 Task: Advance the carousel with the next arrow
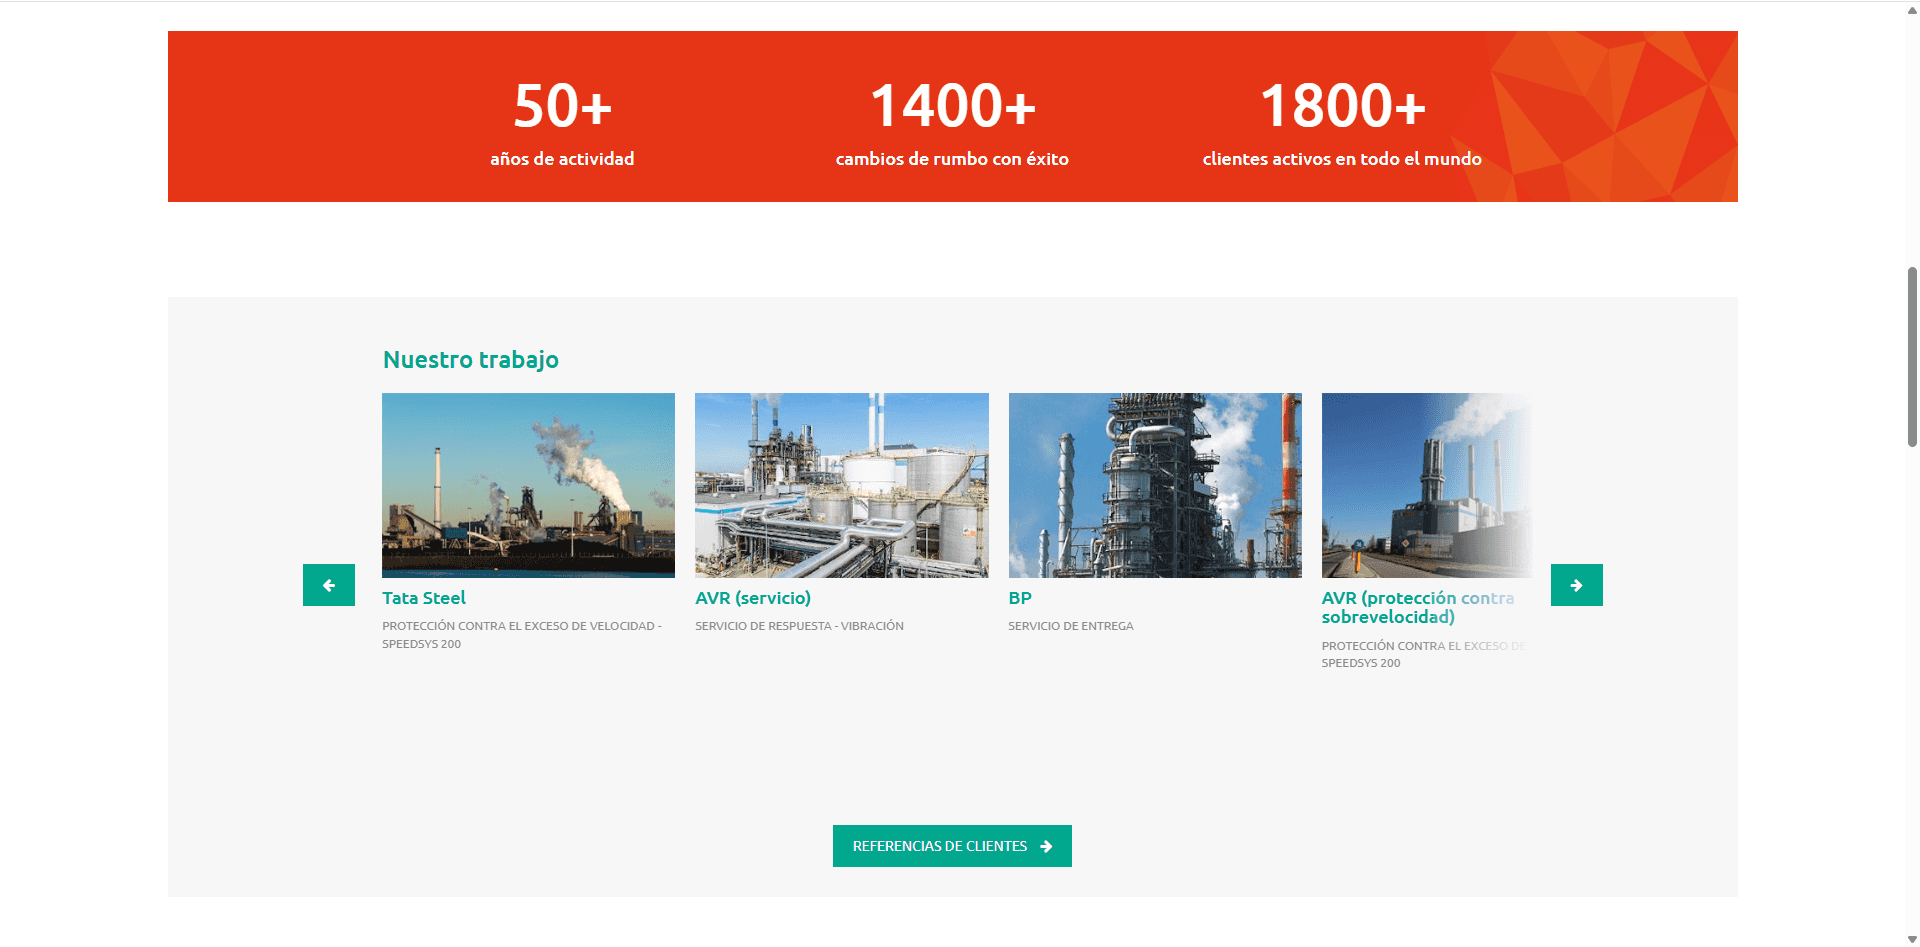click(x=1576, y=585)
